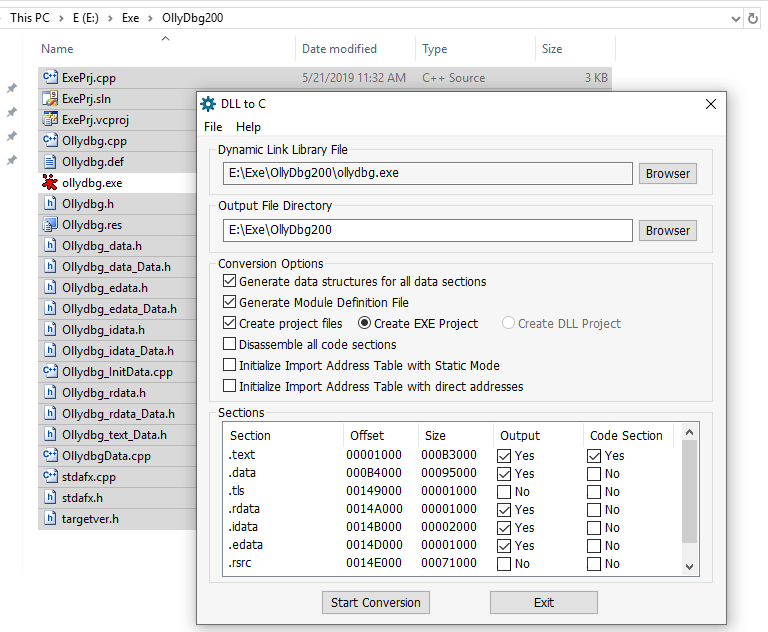Click the Ollydbg_idata.h file icon
Viewport: 768px width, 632px height.
50,330
